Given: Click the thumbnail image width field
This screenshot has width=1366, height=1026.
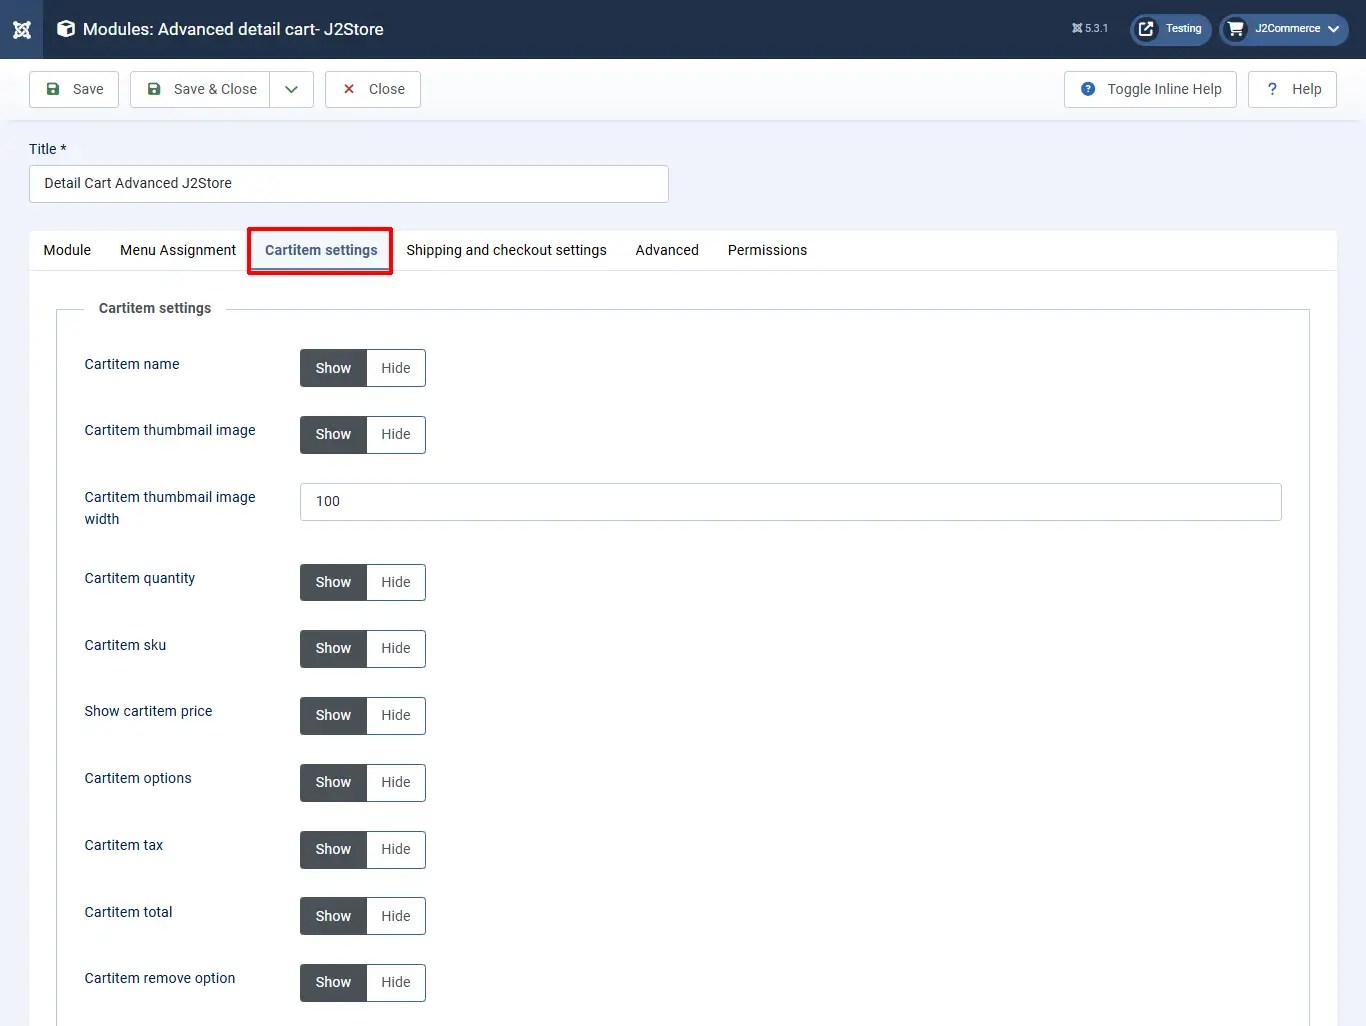Looking at the screenshot, I should 791,502.
